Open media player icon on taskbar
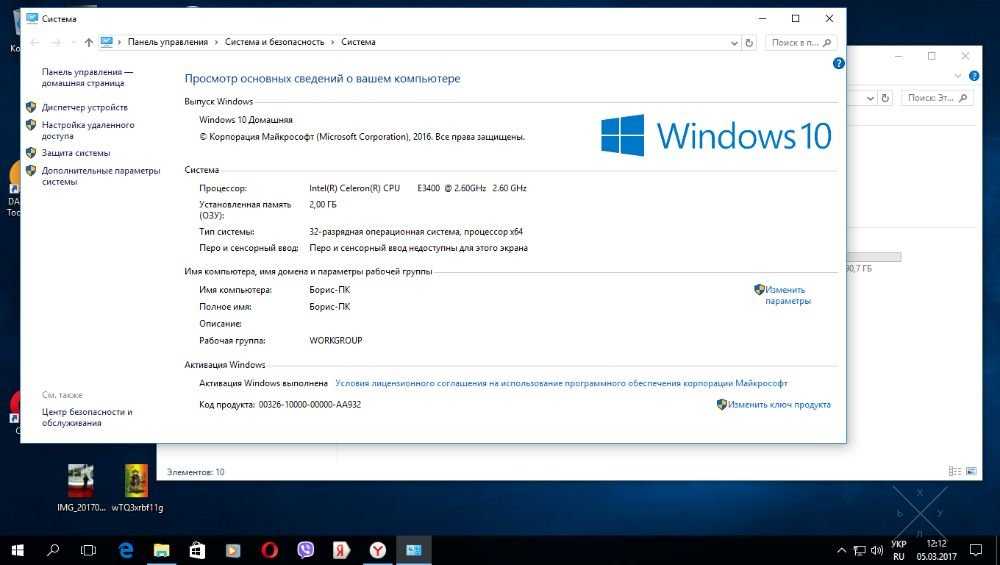 coord(233,550)
